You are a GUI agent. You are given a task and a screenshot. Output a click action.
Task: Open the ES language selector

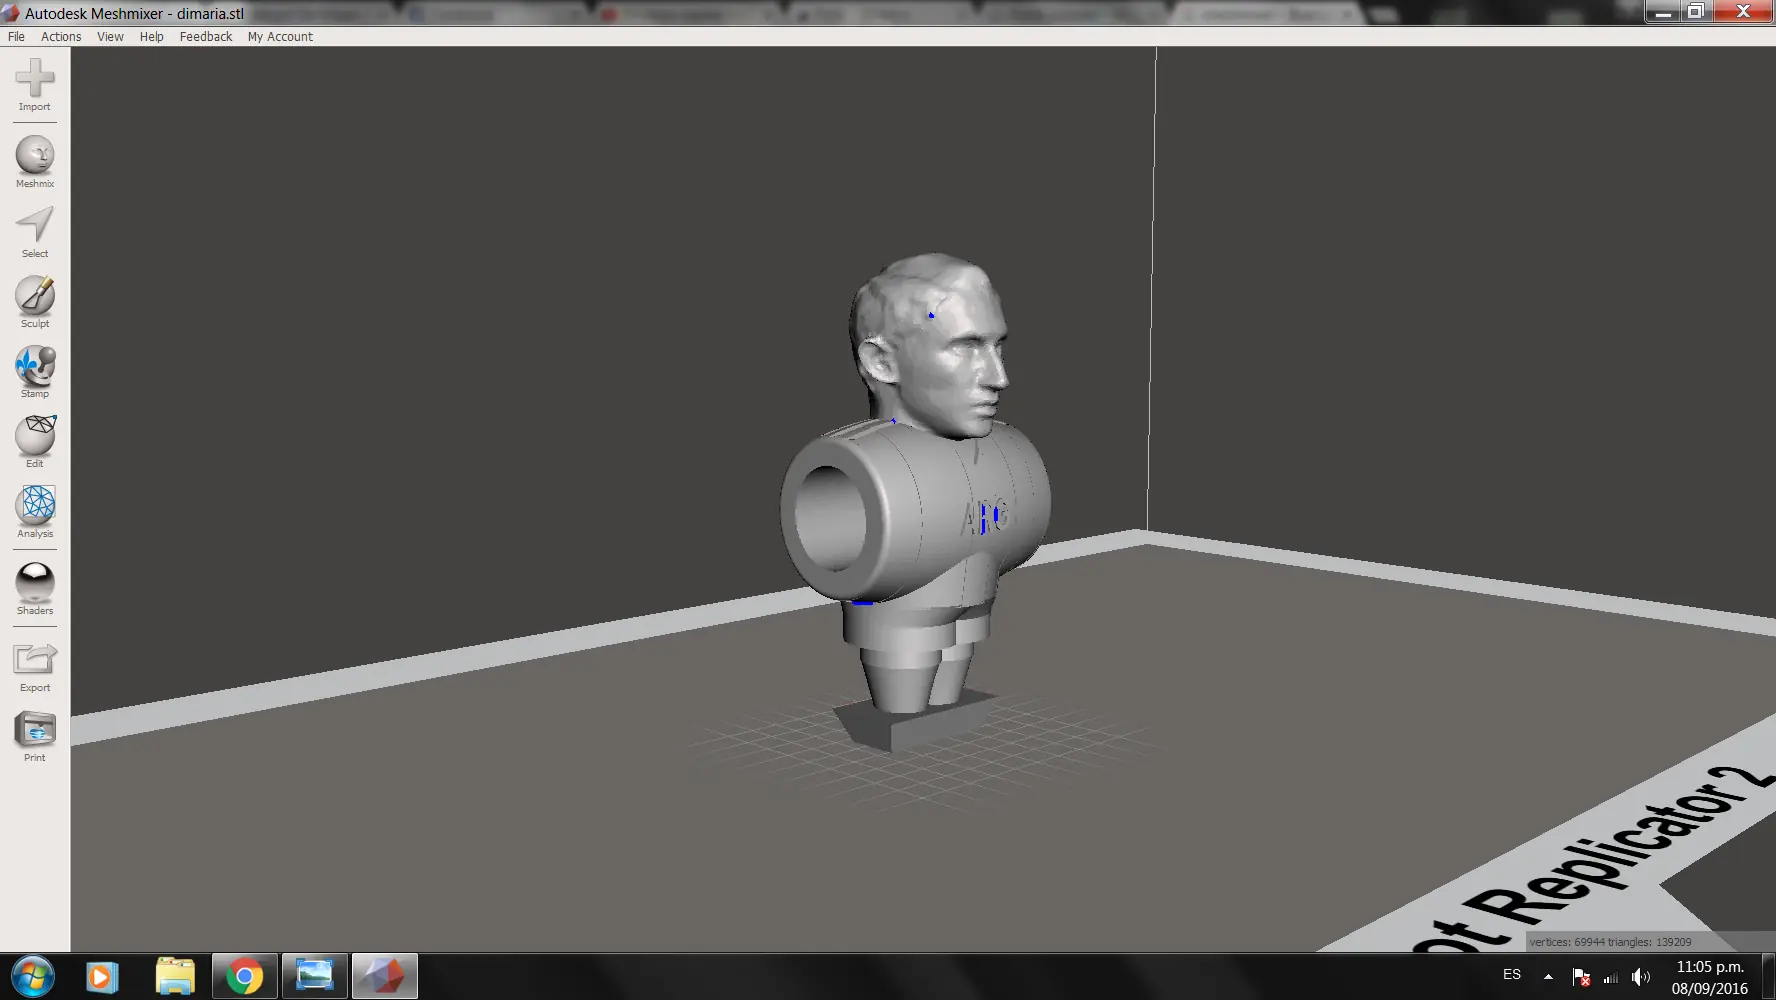click(1511, 974)
